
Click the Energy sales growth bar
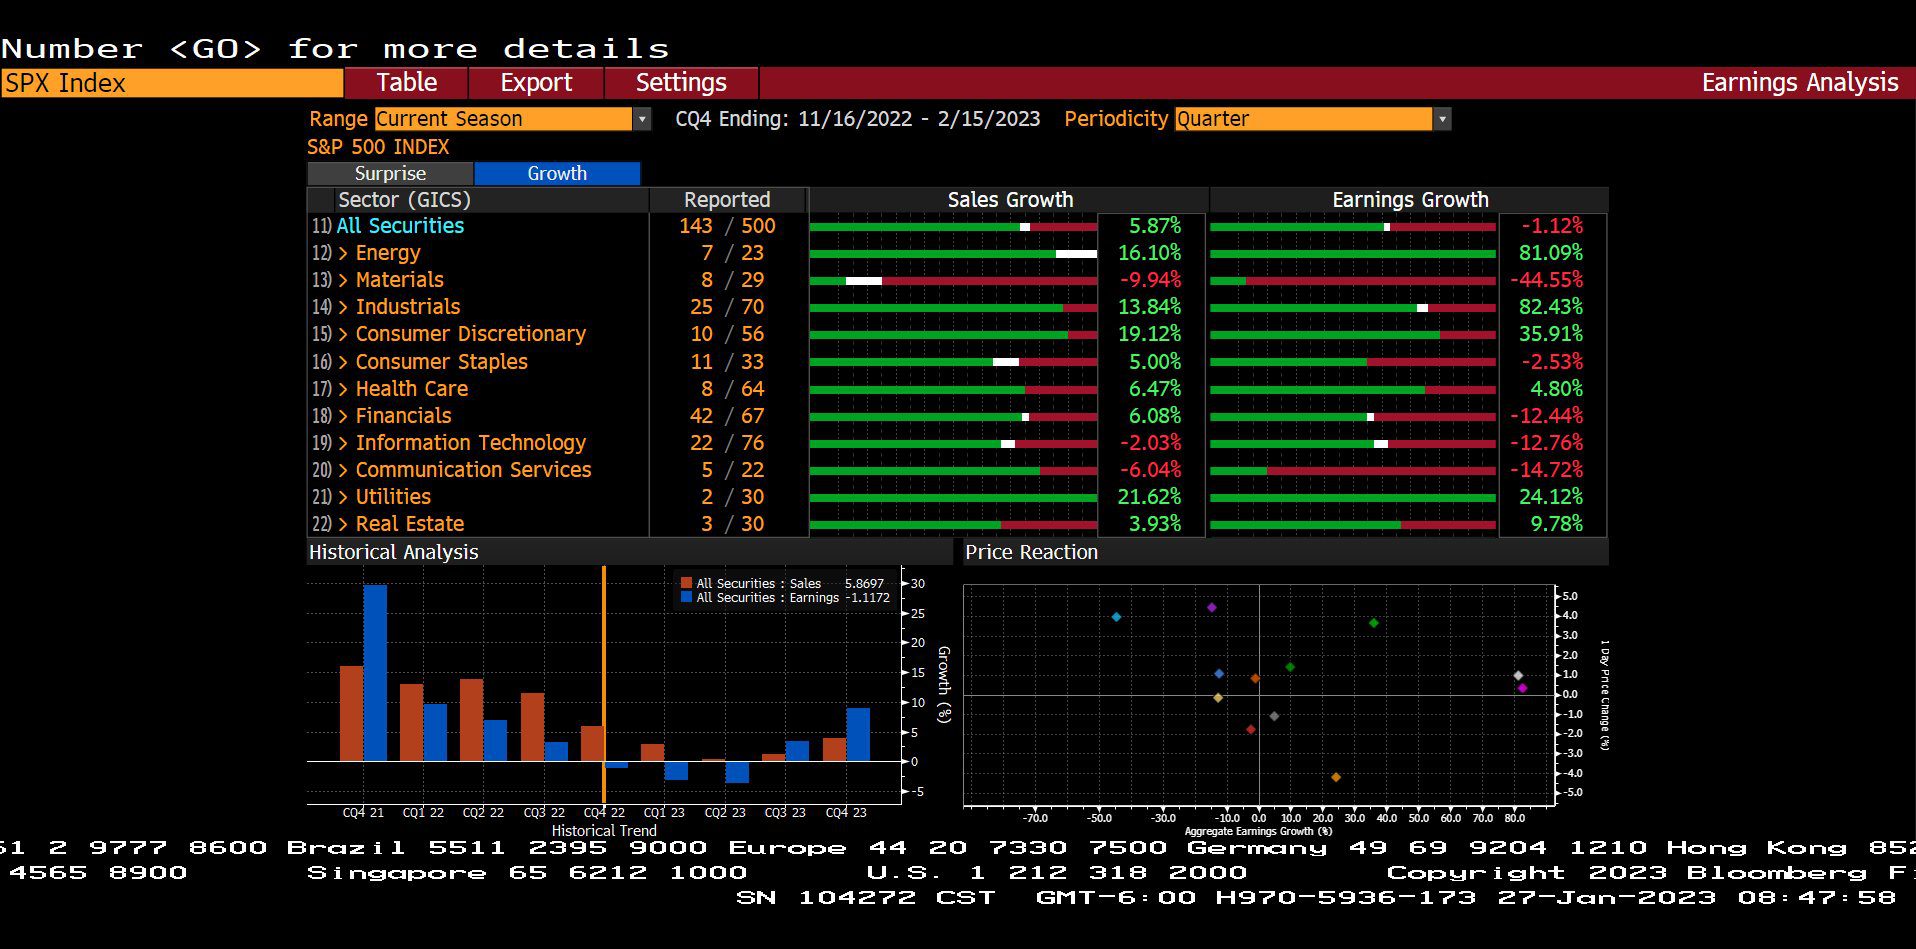953,254
